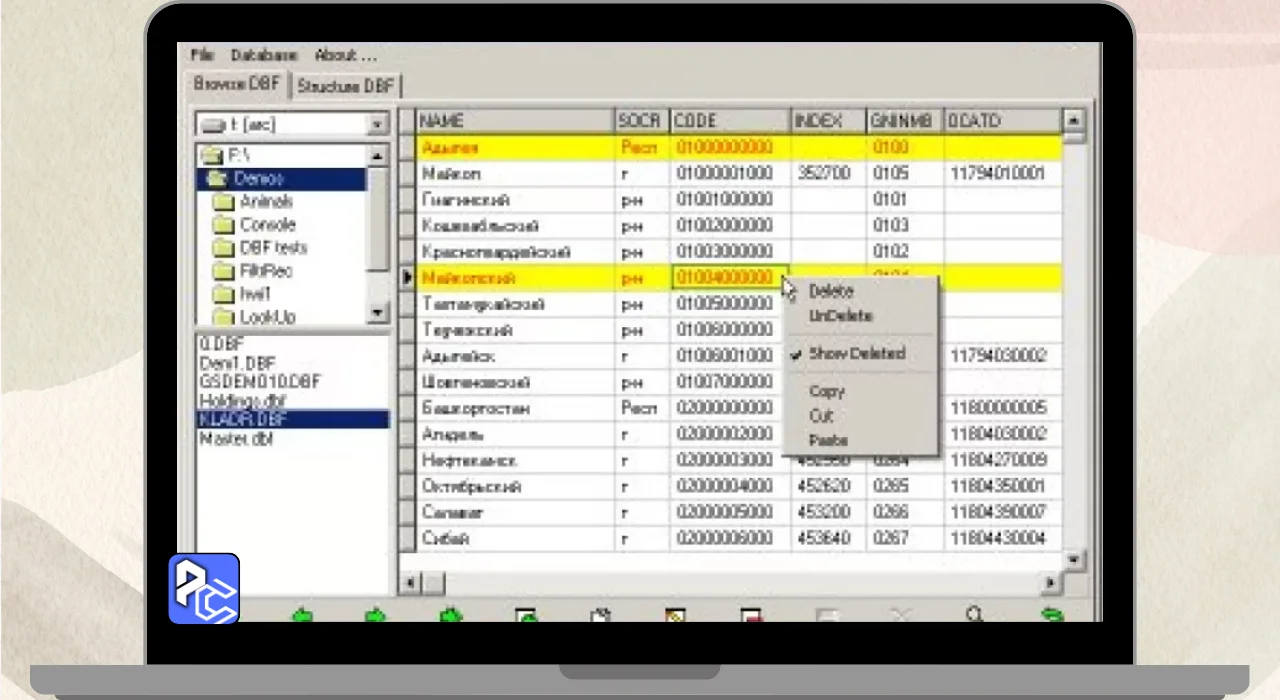Click folder tree scrollbar down arrow
This screenshot has width=1280, height=700.
click(377, 313)
